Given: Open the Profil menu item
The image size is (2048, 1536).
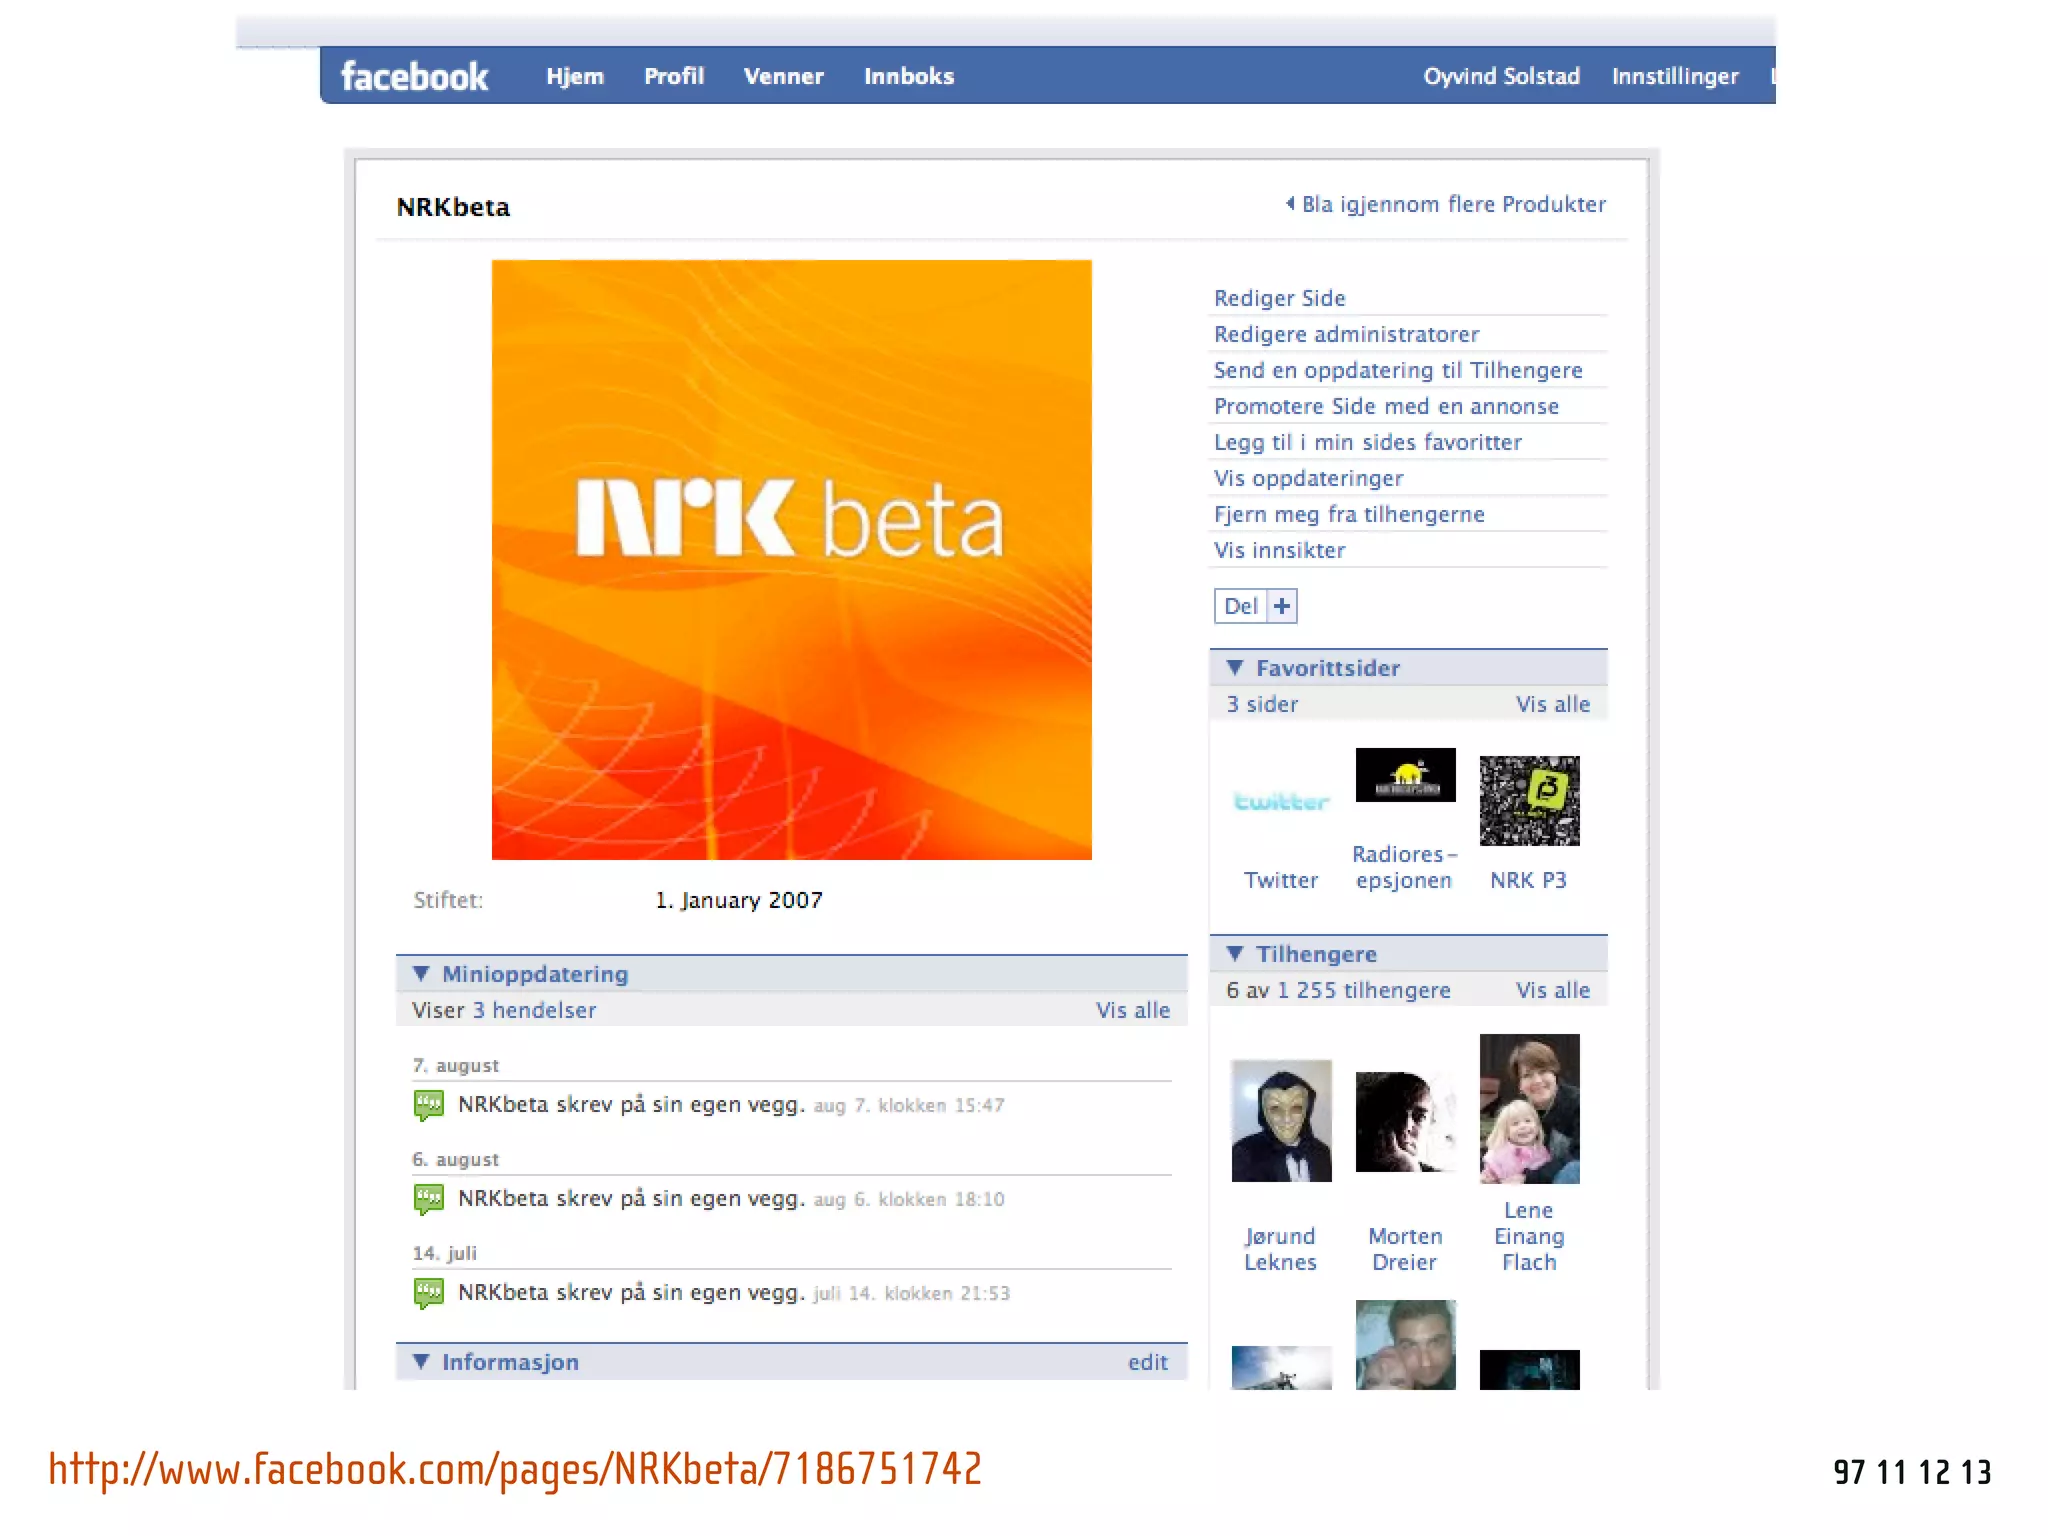Looking at the screenshot, I should click(x=674, y=76).
